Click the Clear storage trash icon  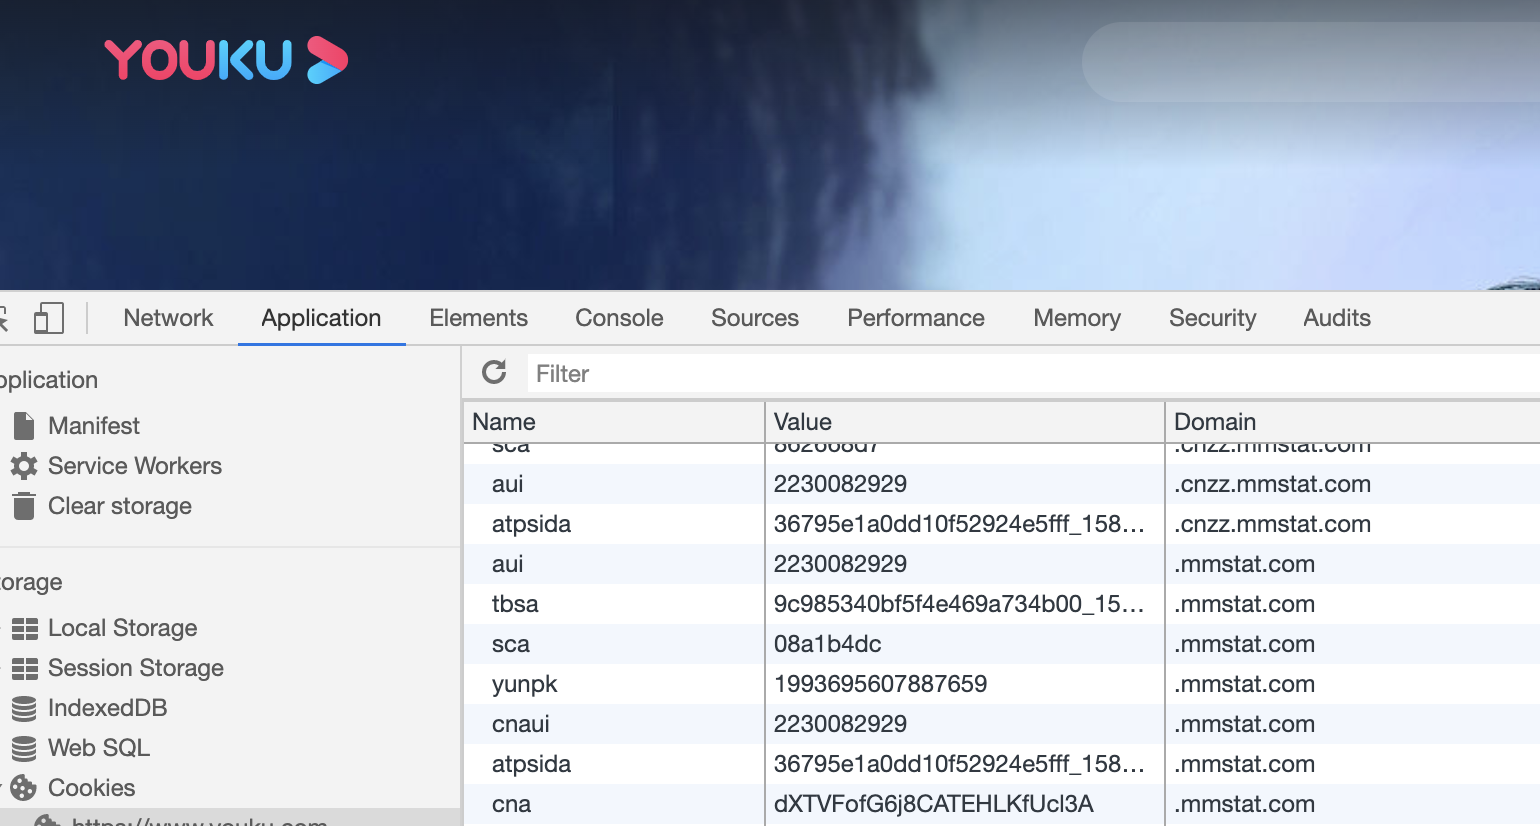[x=24, y=506]
